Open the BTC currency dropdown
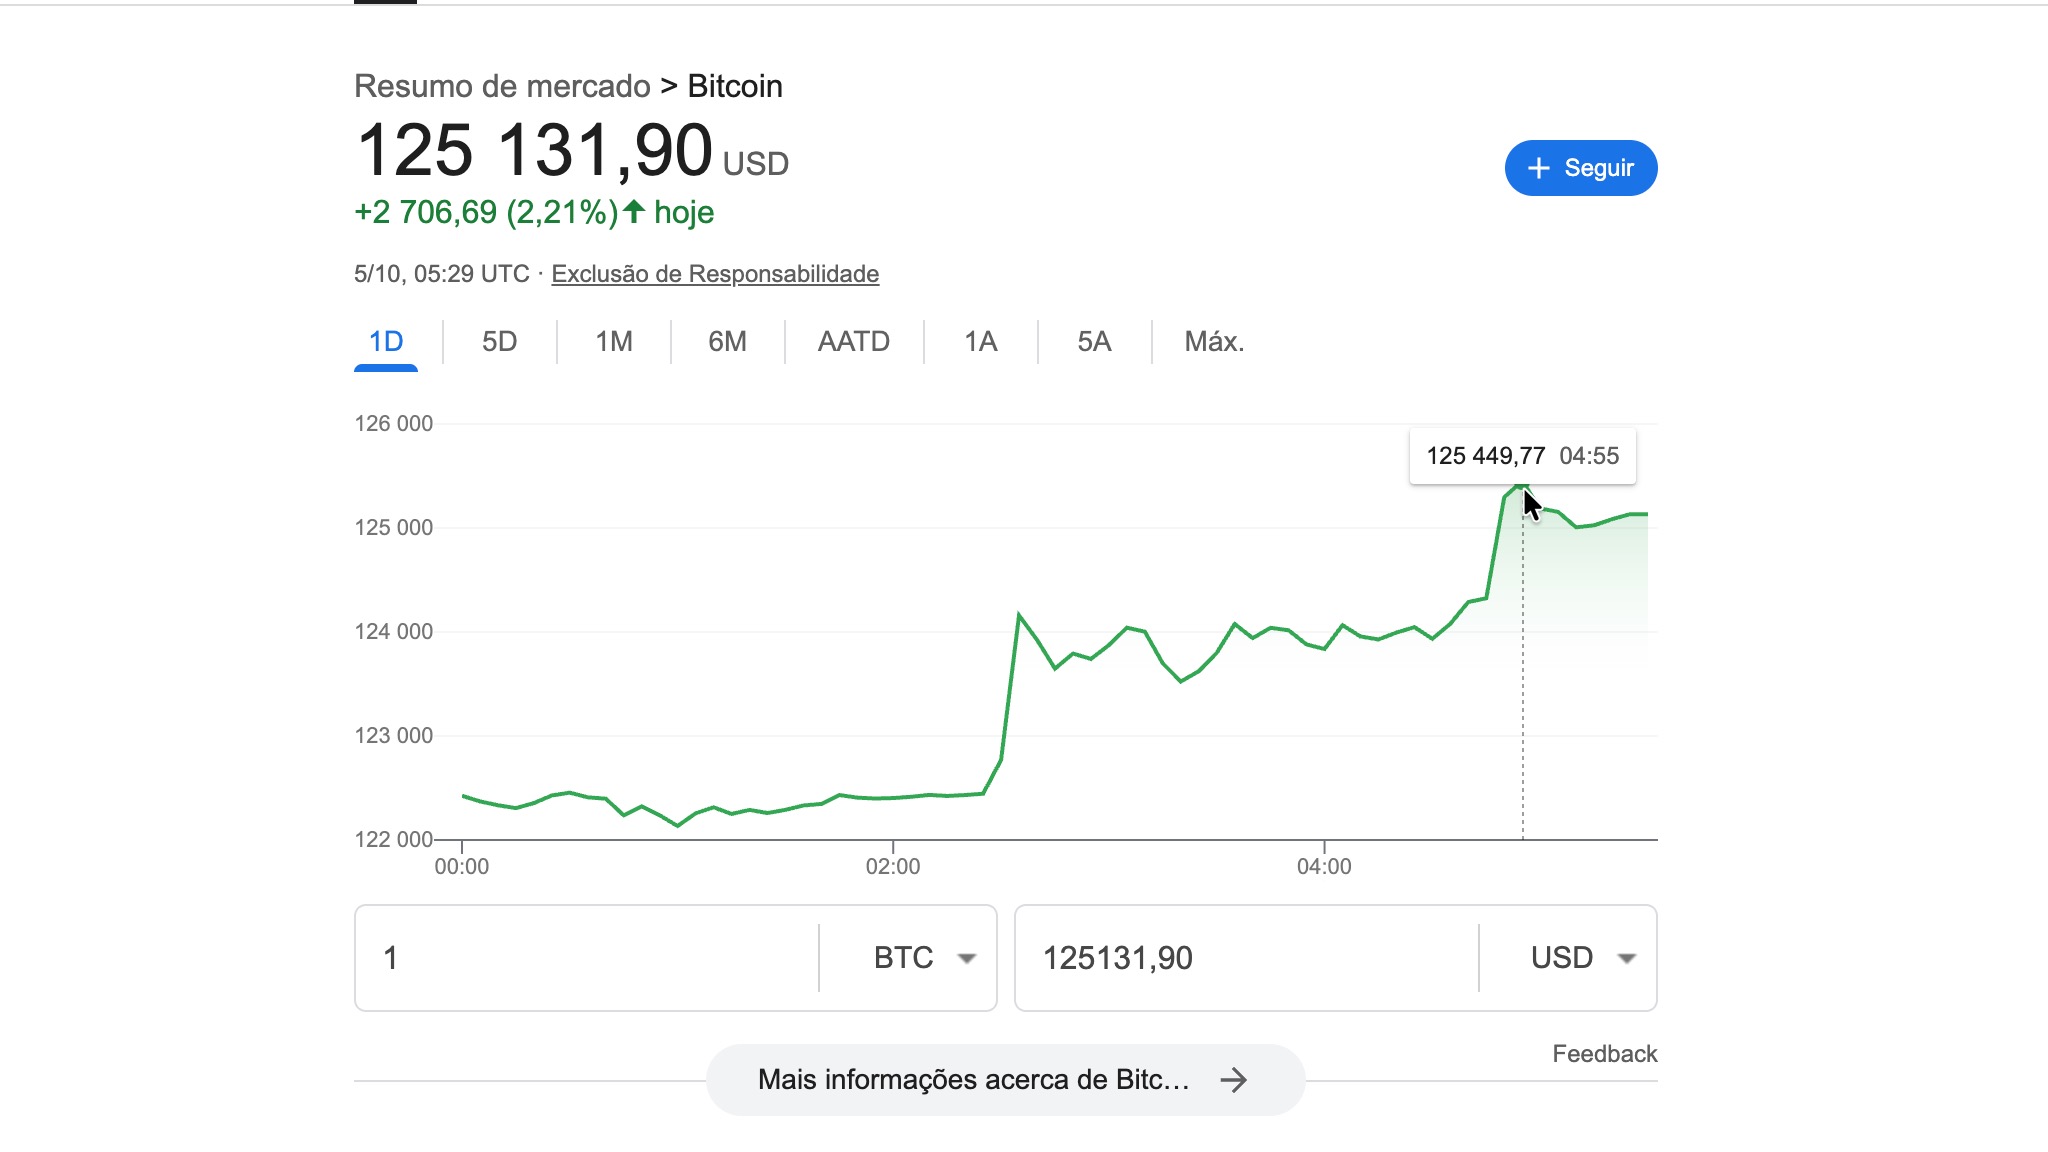 (x=921, y=958)
